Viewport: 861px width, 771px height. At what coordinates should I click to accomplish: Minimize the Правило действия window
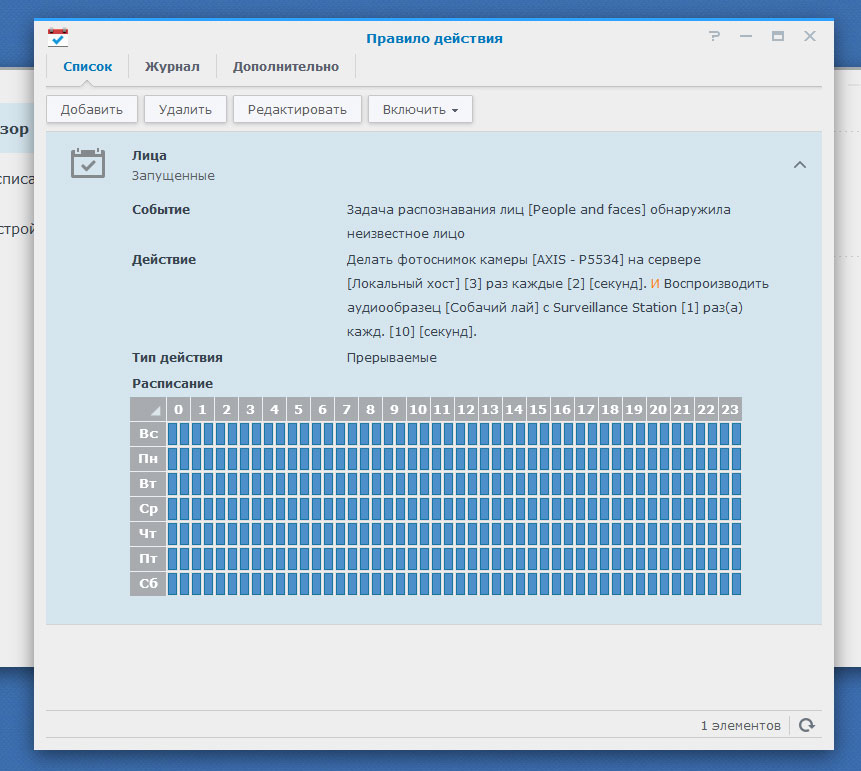pyautogui.click(x=746, y=36)
